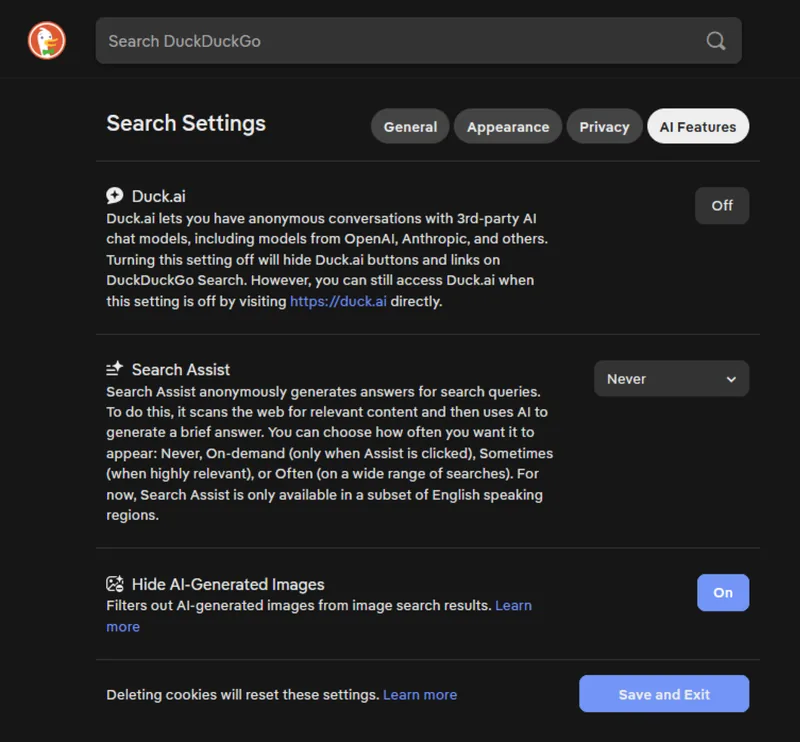
Task: Toggle the Duck.ai Off switch
Action: point(722,206)
